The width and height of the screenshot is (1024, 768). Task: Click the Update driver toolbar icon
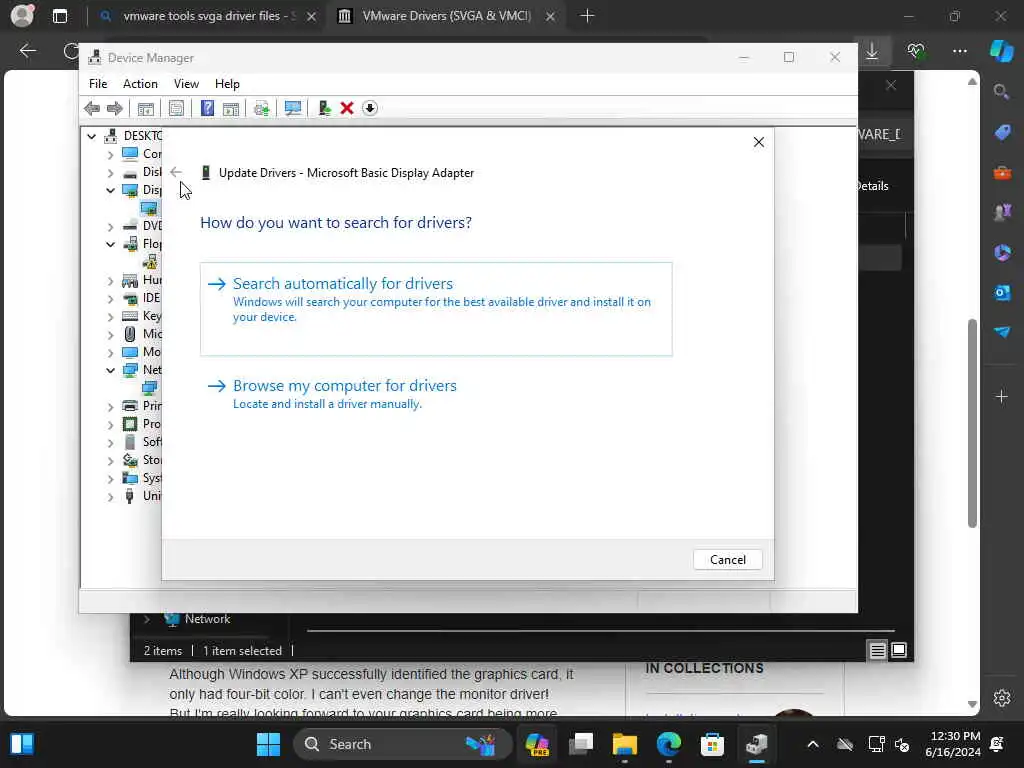click(x=262, y=108)
